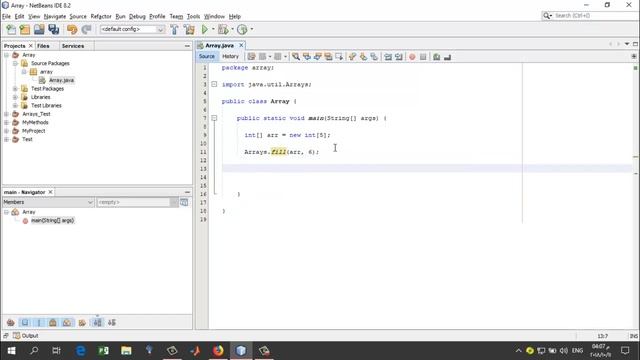The image size is (640, 360).
Task: Open the Window menu
Action: pyautogui.click(x=214, y=16)
